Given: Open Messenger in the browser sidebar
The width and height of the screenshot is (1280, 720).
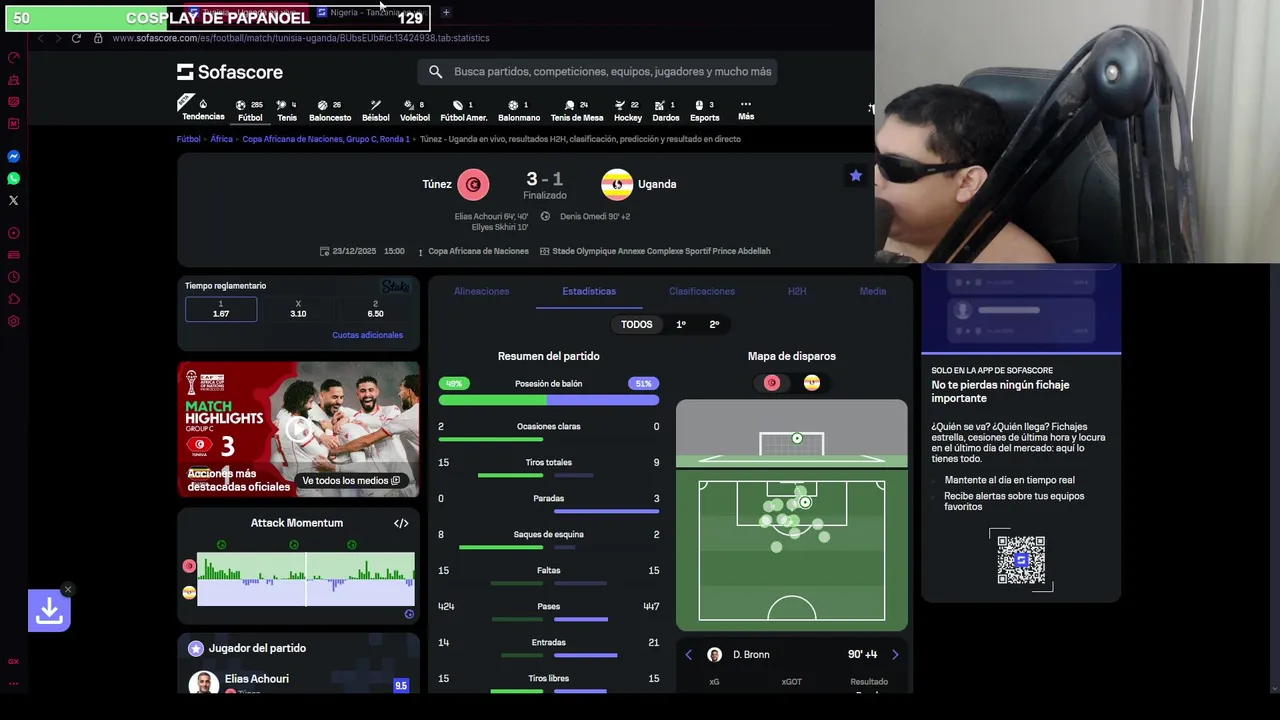Looking at the screenshot, I should [x=14, y=156].
